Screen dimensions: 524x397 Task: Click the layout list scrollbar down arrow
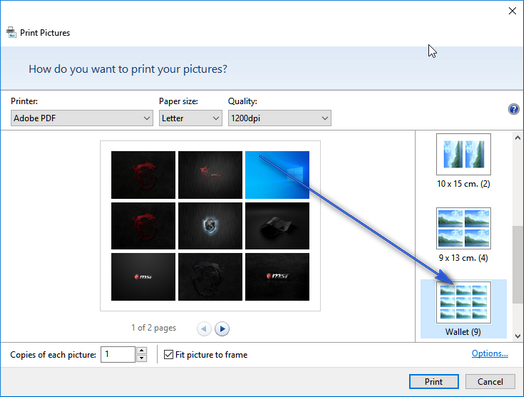[x=518, y=336]
